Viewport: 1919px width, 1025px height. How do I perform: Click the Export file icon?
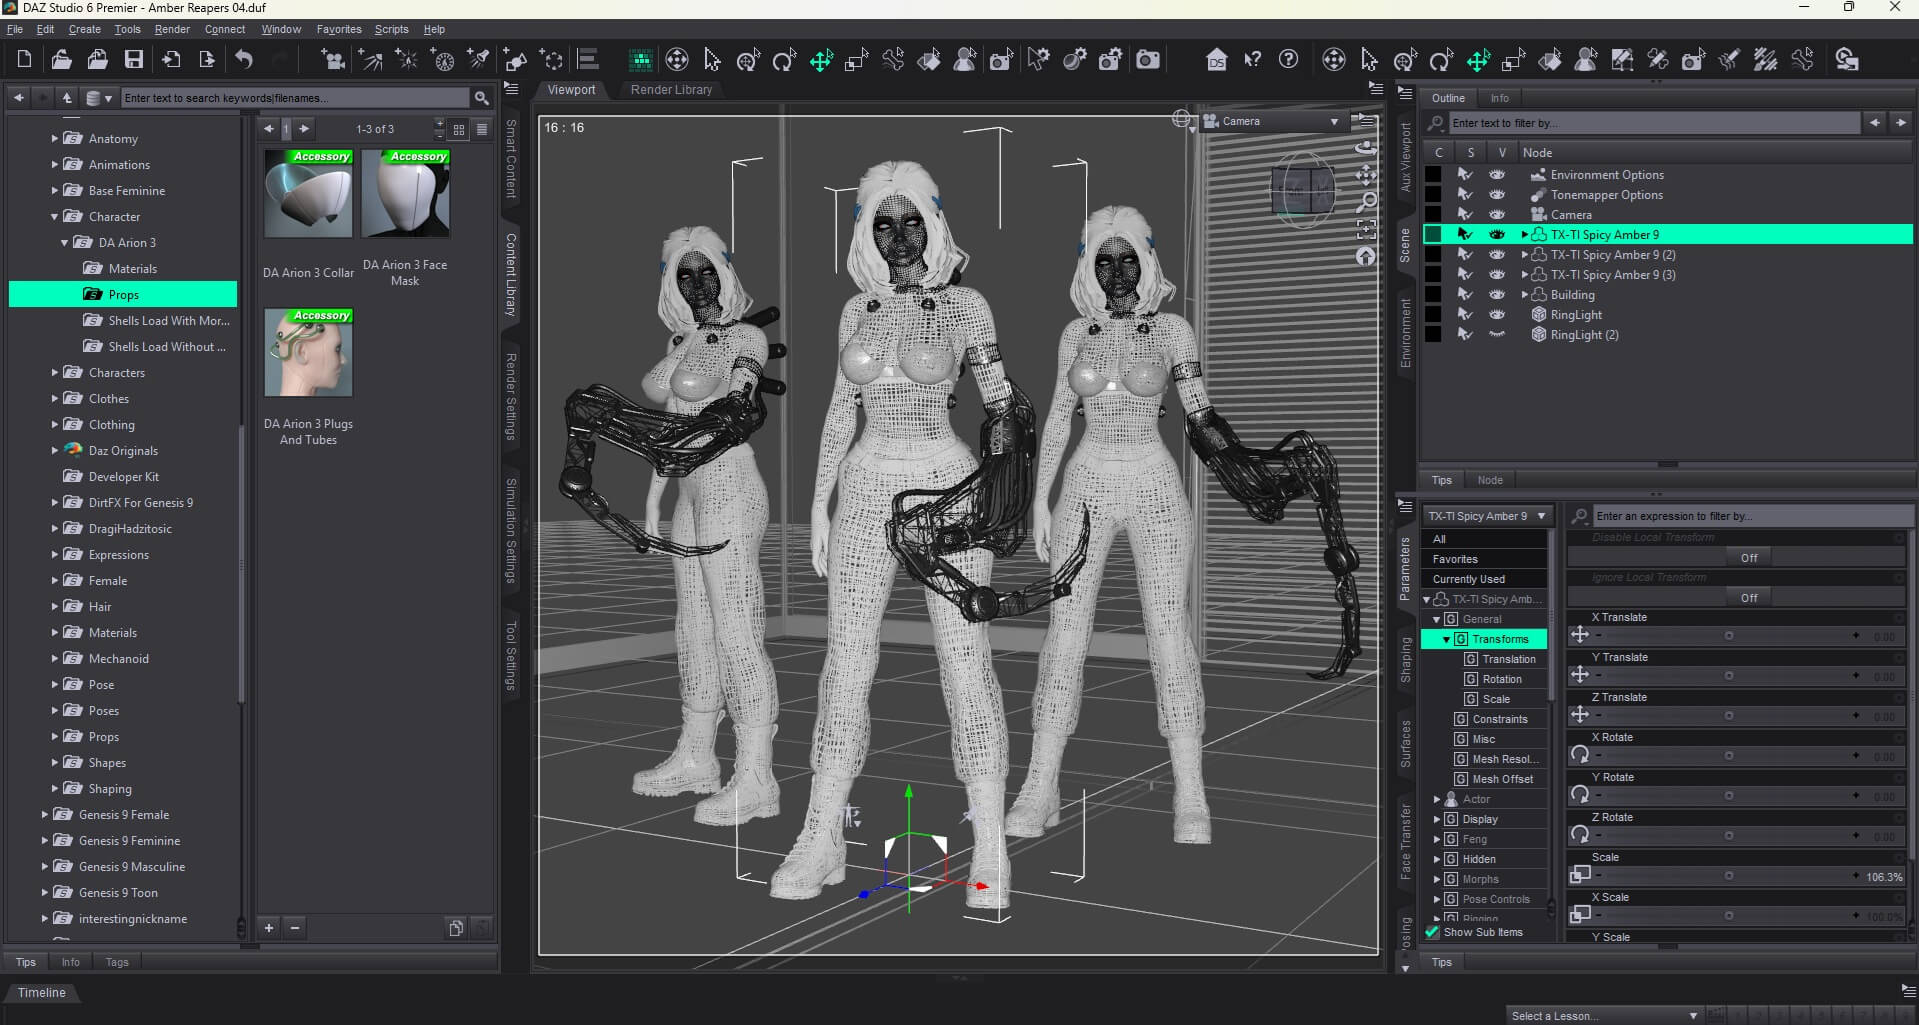[x=207, y=60]
